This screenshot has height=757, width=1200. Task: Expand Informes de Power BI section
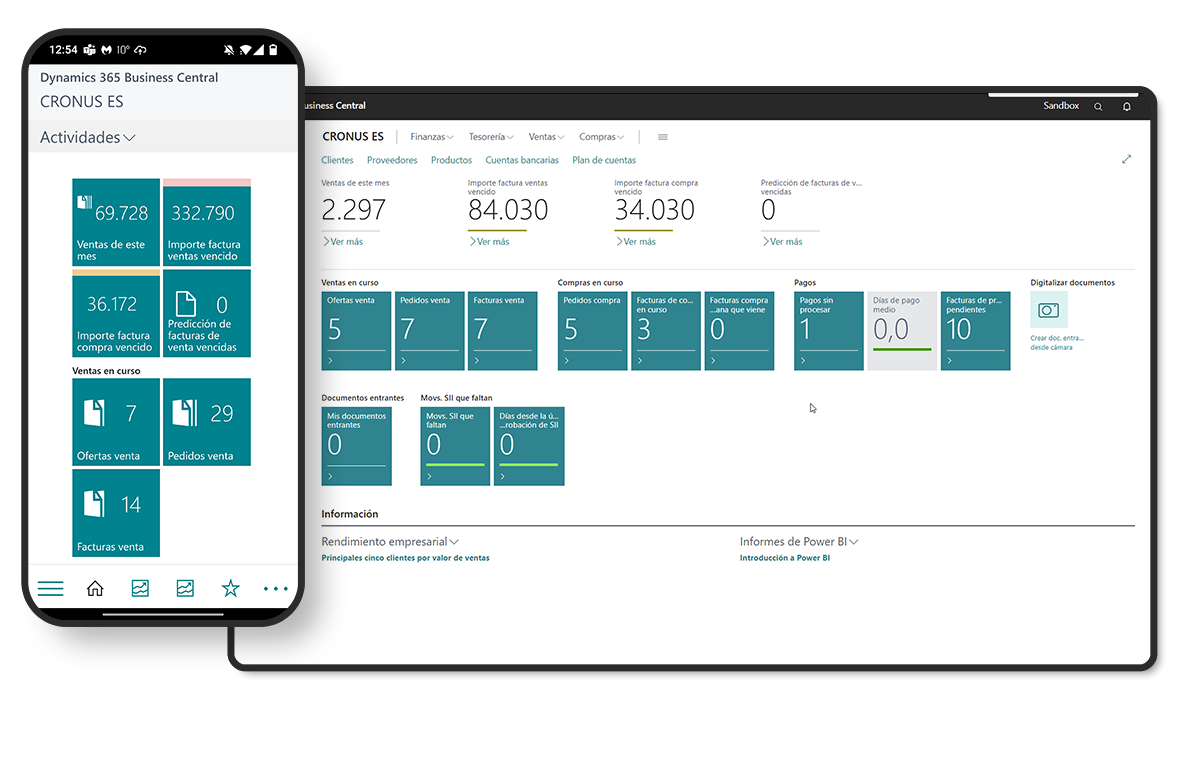tap(799, 542)
